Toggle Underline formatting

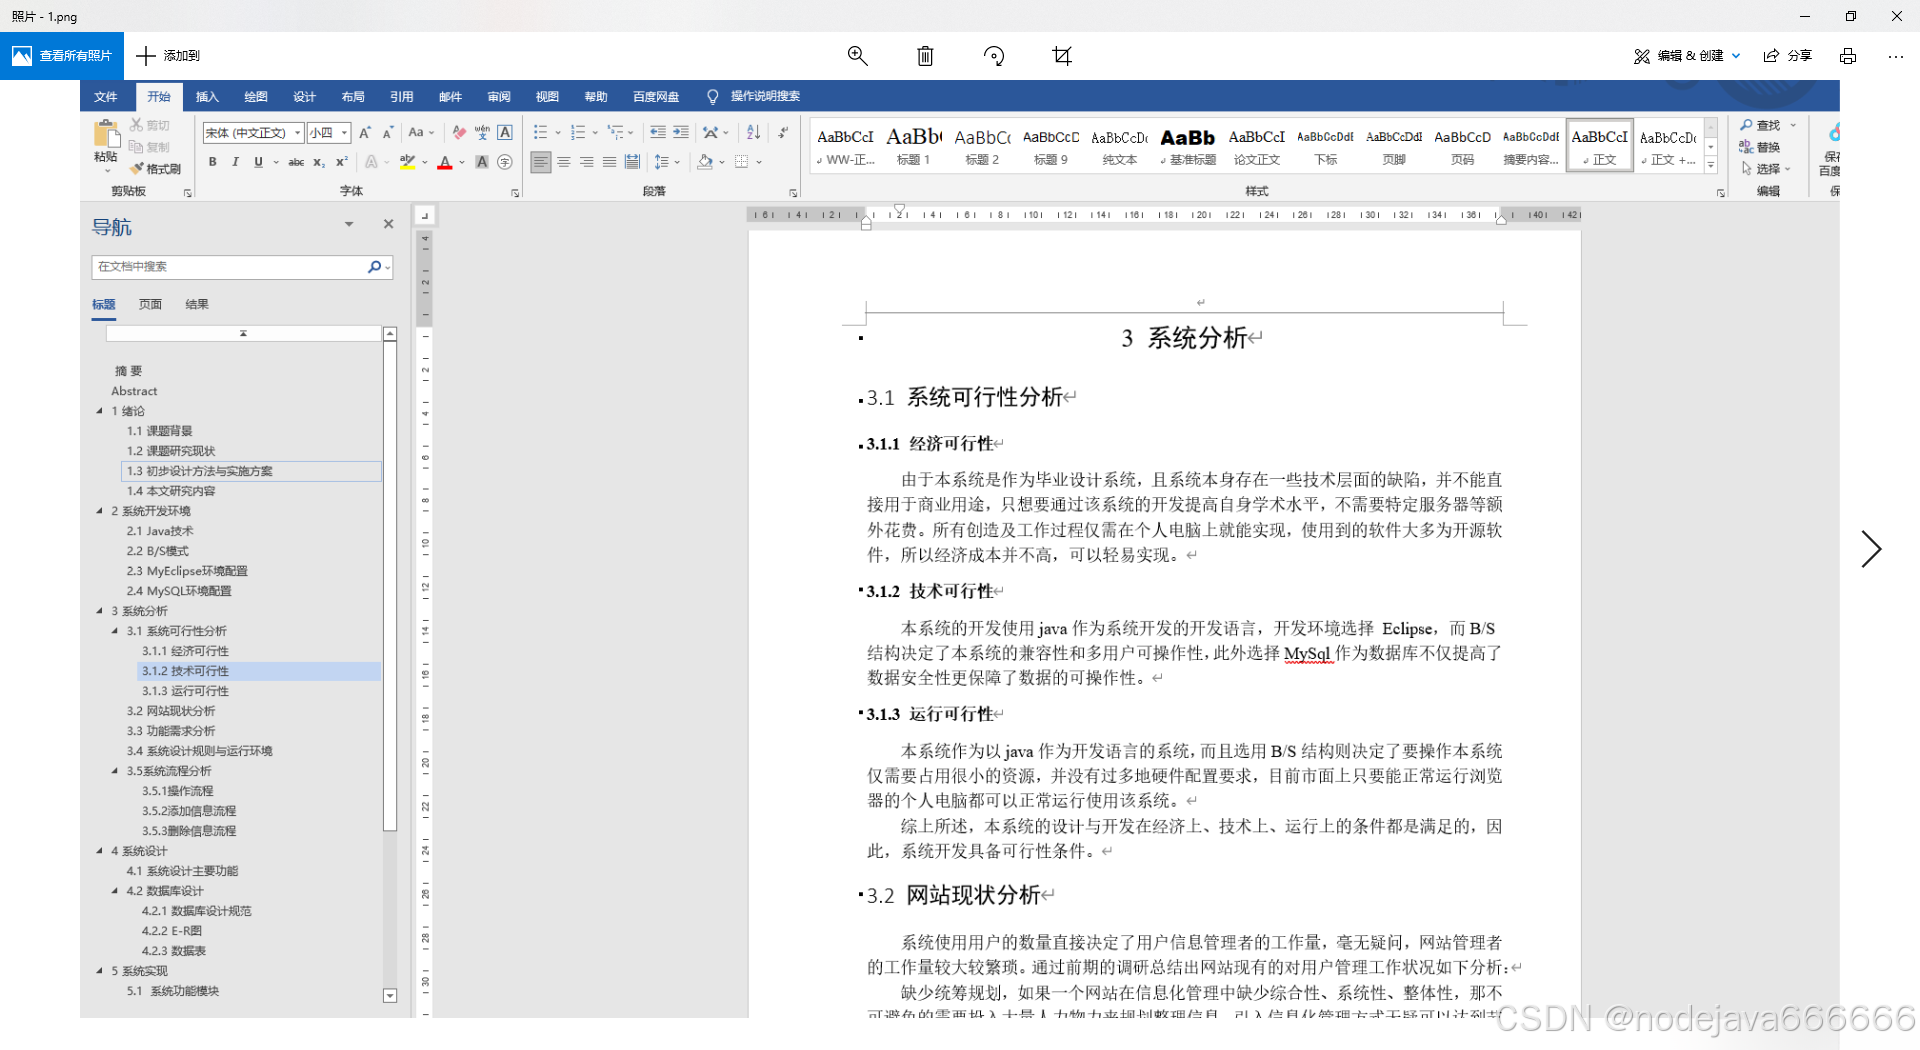click(x=258, y=162)
